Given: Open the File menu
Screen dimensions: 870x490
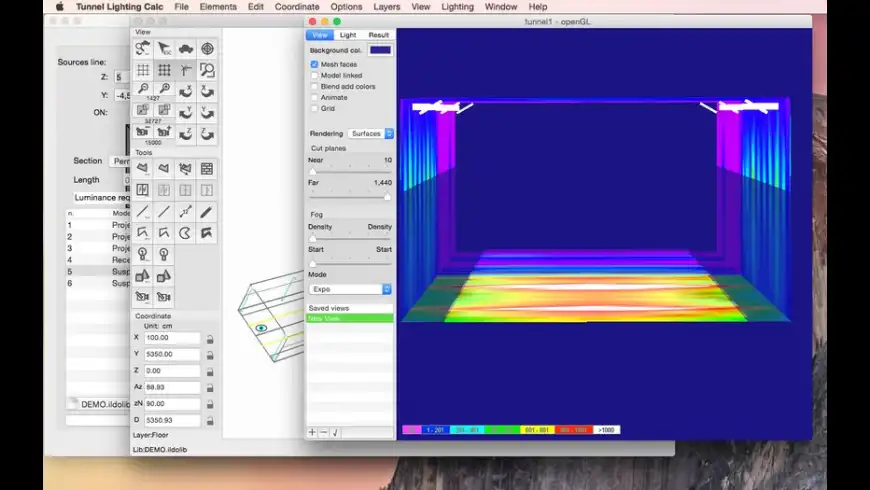Looking at the screenshot, I should pyautogui.click(x=181, y=7).
